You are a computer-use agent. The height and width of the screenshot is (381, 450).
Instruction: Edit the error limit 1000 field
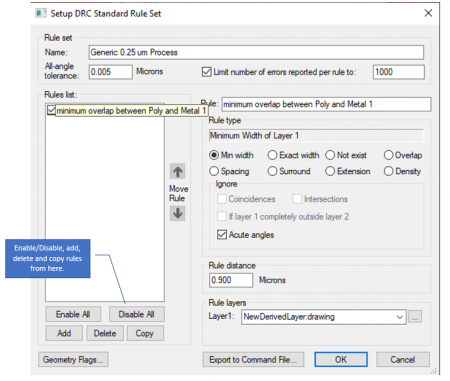pos(399,72)
